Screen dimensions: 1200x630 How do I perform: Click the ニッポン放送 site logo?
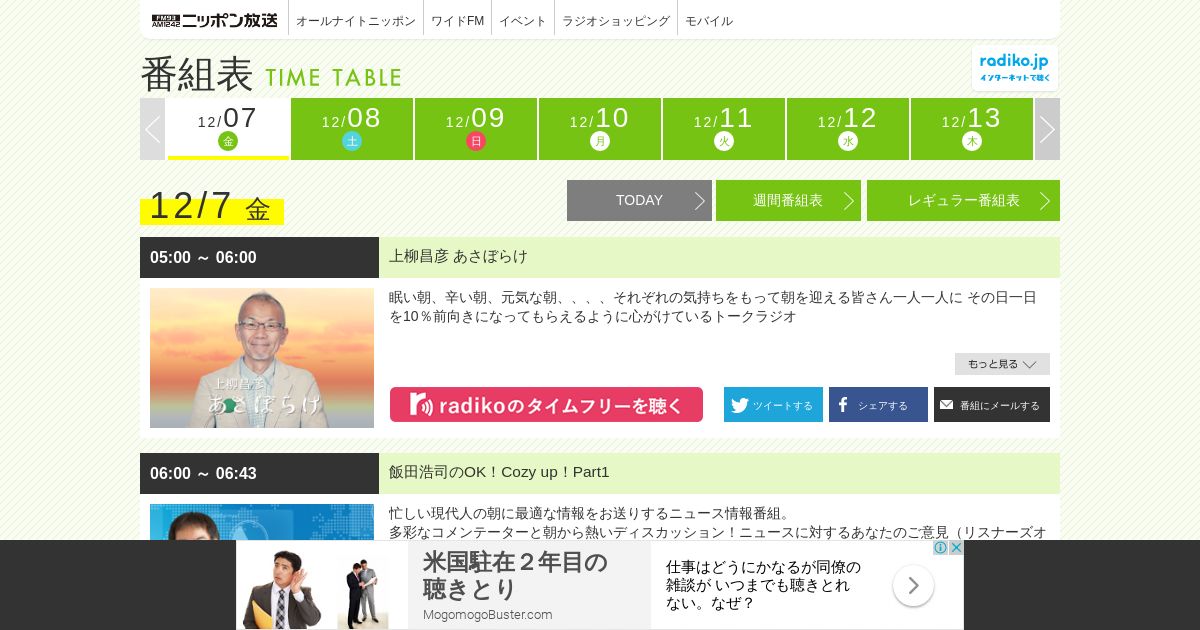tap(215, 20)
